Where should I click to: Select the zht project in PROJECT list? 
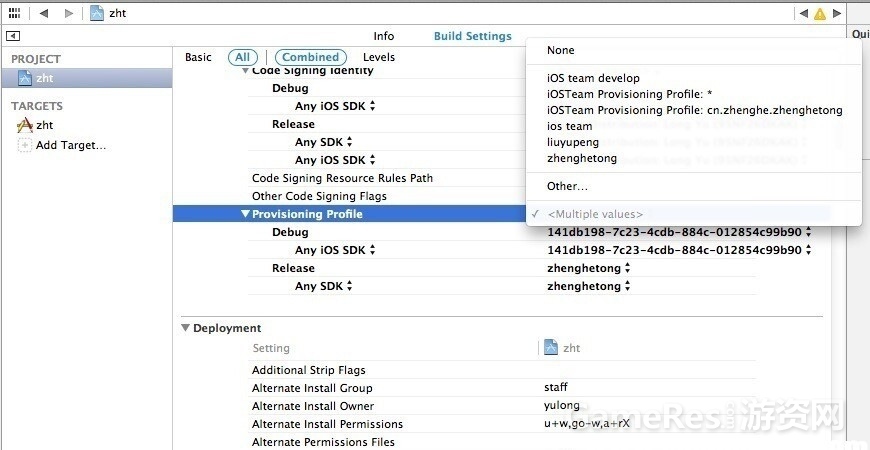tap(86, 78)
